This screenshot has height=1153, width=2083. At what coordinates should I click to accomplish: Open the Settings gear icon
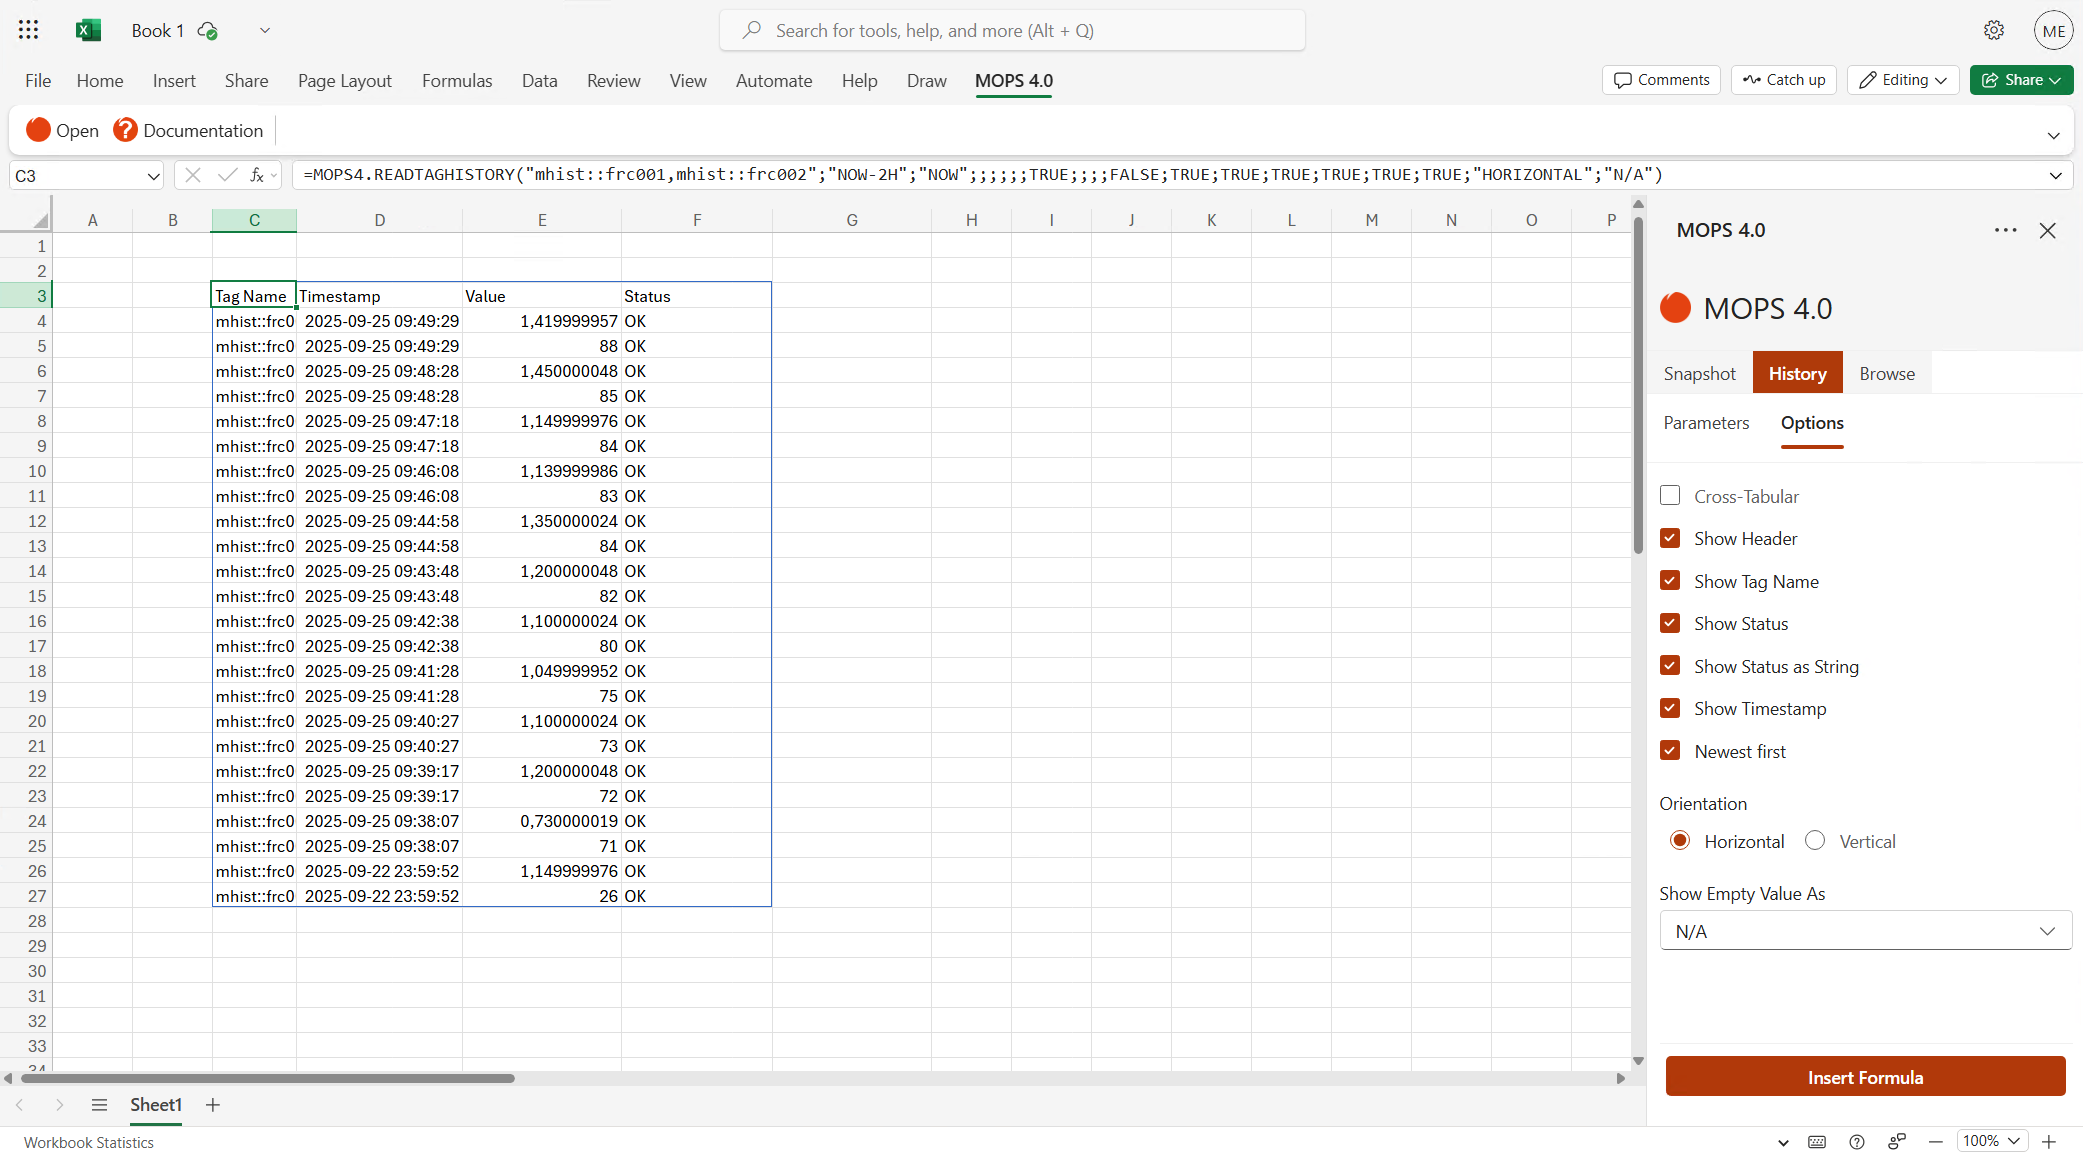pyautogui.click(x=1994, y=30)
